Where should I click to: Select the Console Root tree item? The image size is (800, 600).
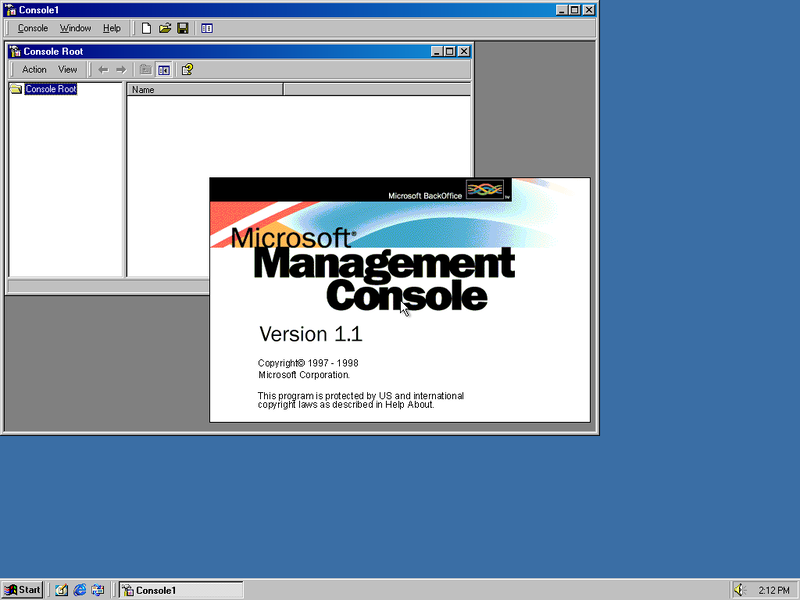[48, 88]
